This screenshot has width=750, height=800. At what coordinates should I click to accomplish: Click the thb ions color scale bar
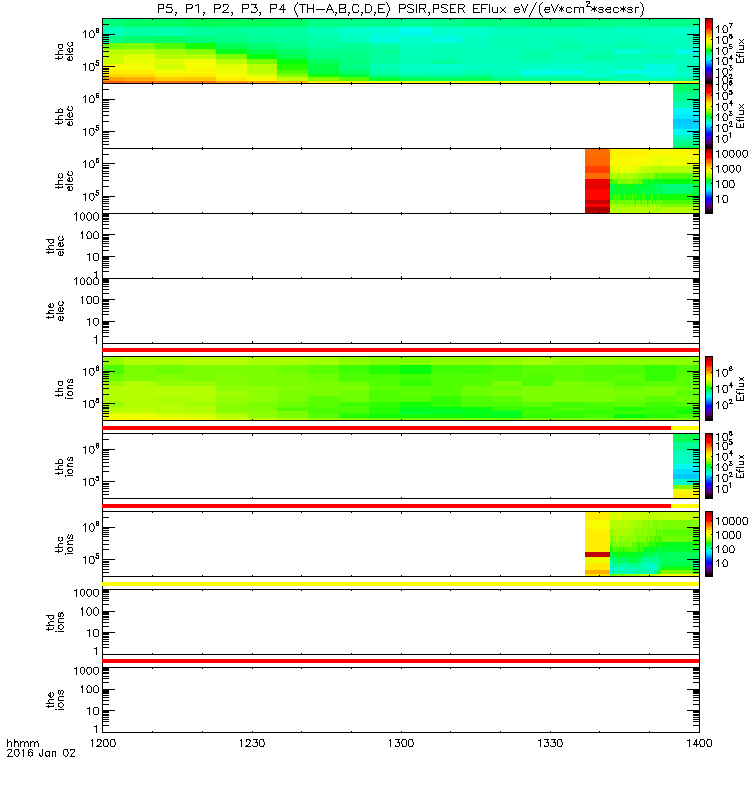tap(709, 466)
